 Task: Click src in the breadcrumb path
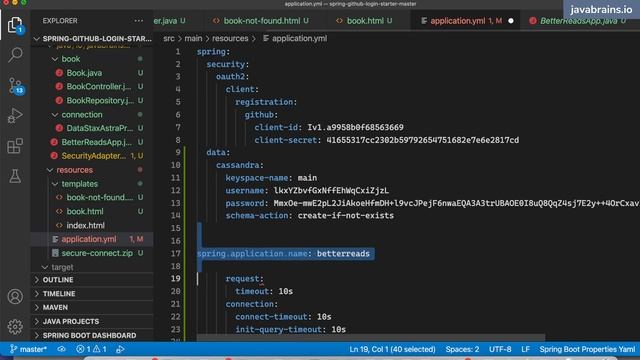(x=169, y=38)
